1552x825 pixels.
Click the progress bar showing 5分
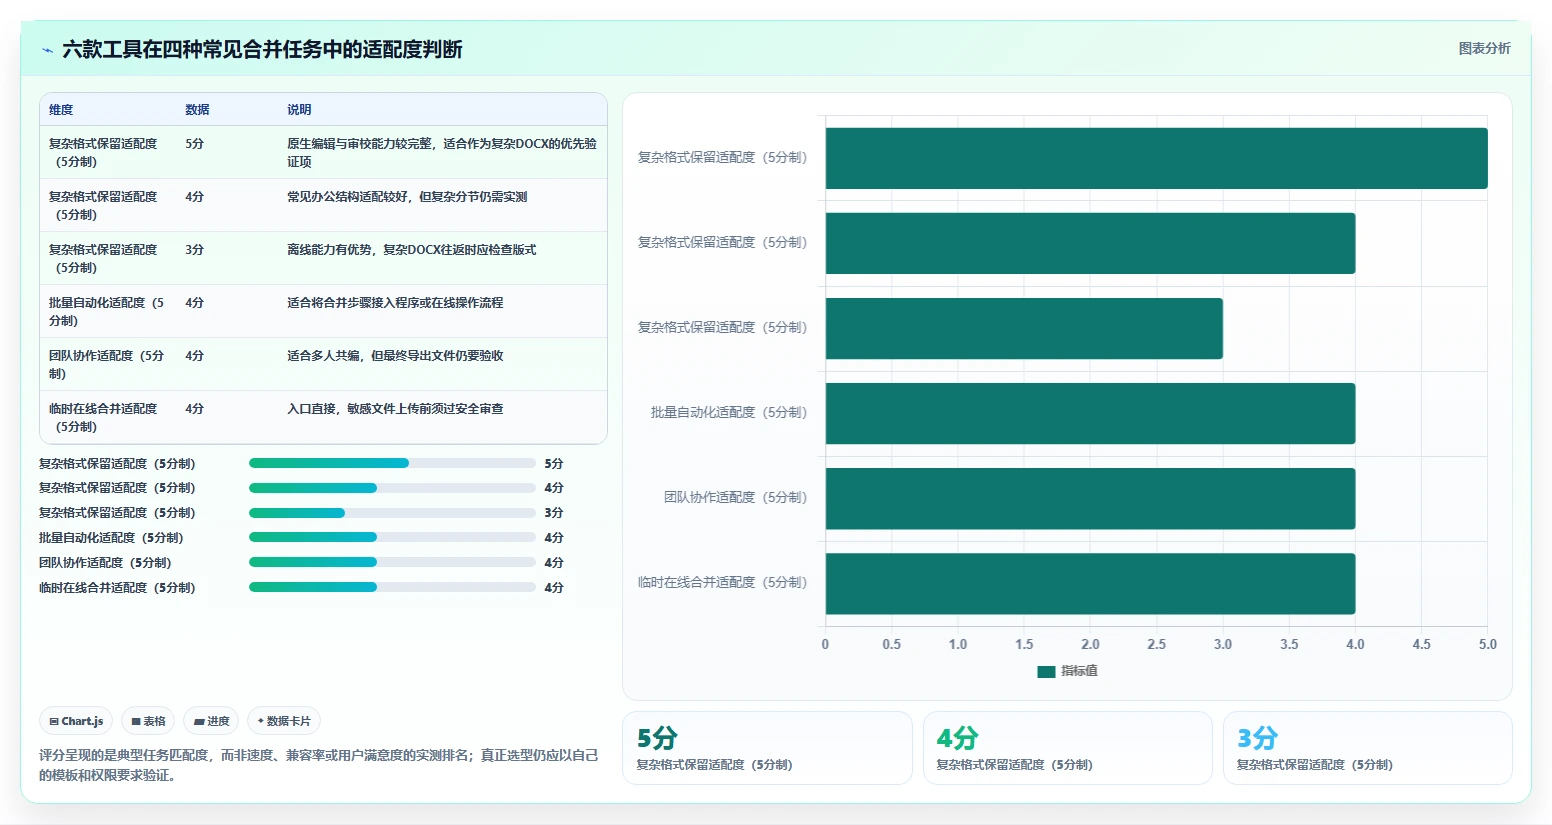[392, 463]
